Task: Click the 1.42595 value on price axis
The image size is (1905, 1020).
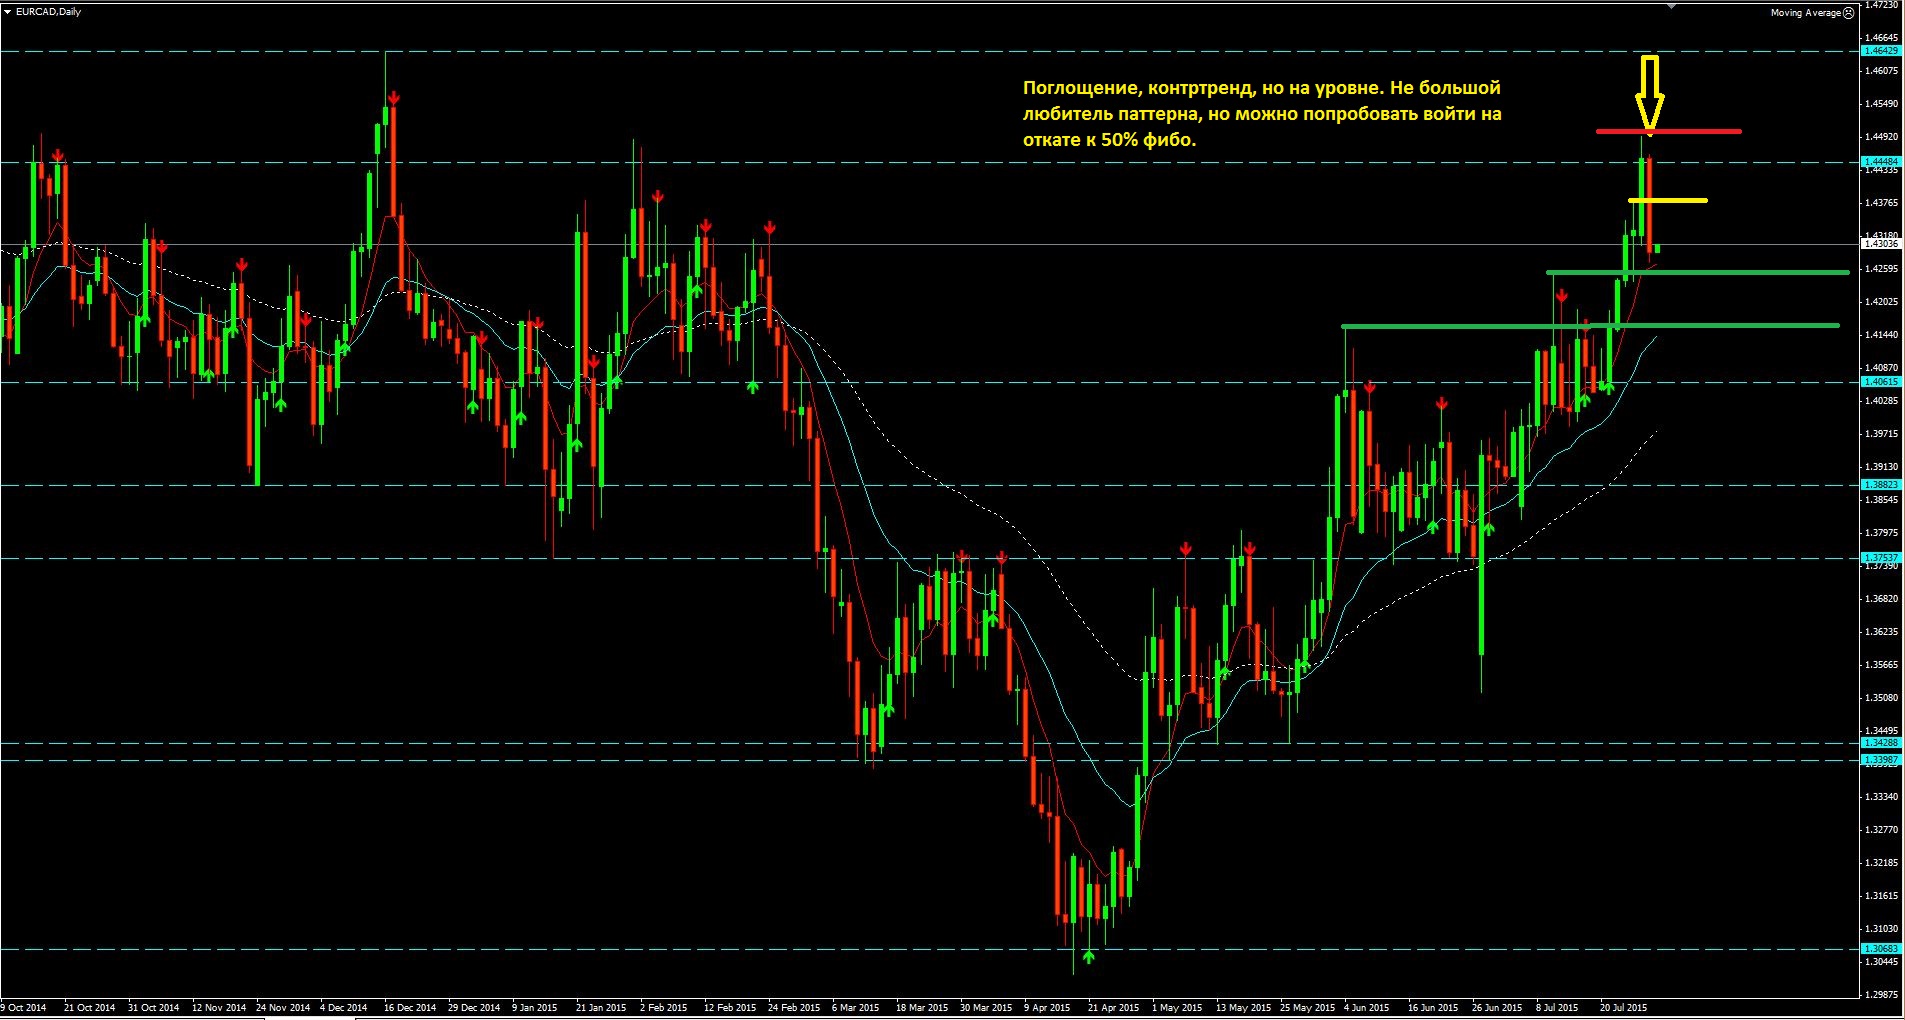Action: [x=1882, y=269]
